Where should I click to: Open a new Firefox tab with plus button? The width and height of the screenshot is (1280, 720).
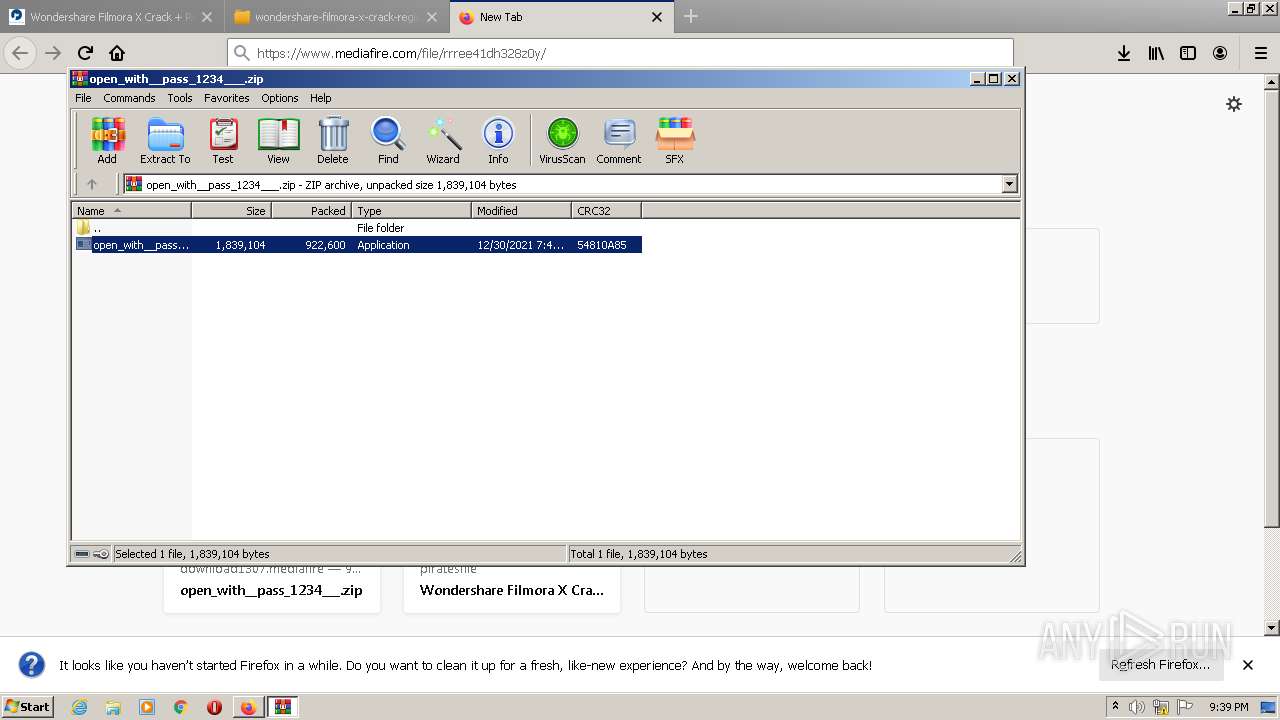tap(691, 16)
